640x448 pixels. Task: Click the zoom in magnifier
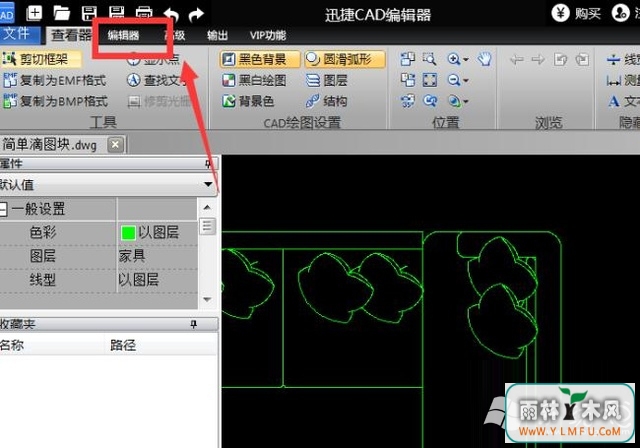click(x=453, y=60)
